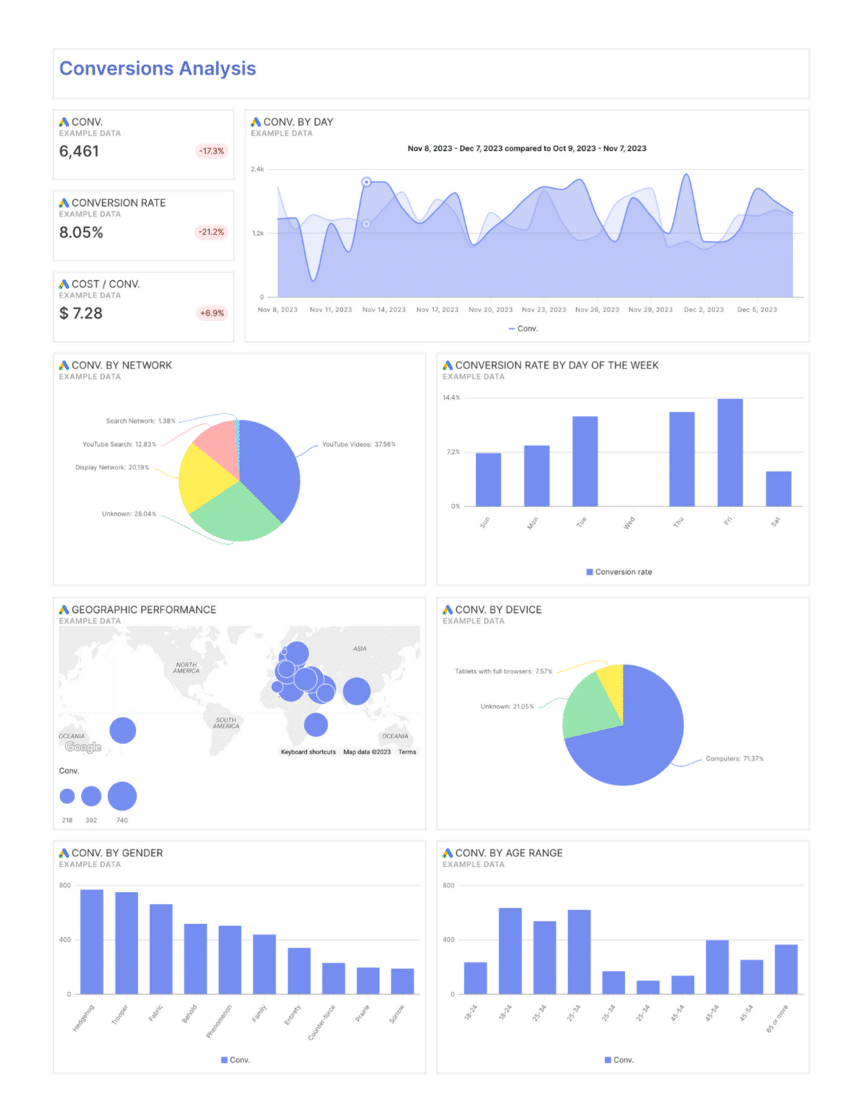Click the 6,461 conversions value
Image resolution: width=863 pixels, height=1120 pixels.
[79, 151]
